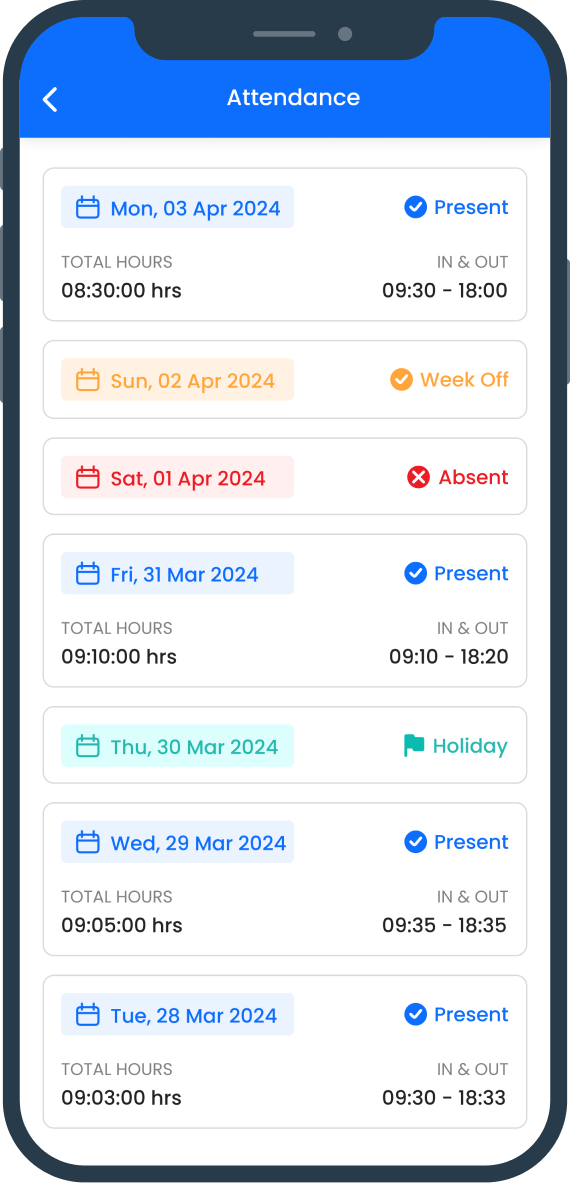Click the green Holiday flag icon

pos(414,746)
